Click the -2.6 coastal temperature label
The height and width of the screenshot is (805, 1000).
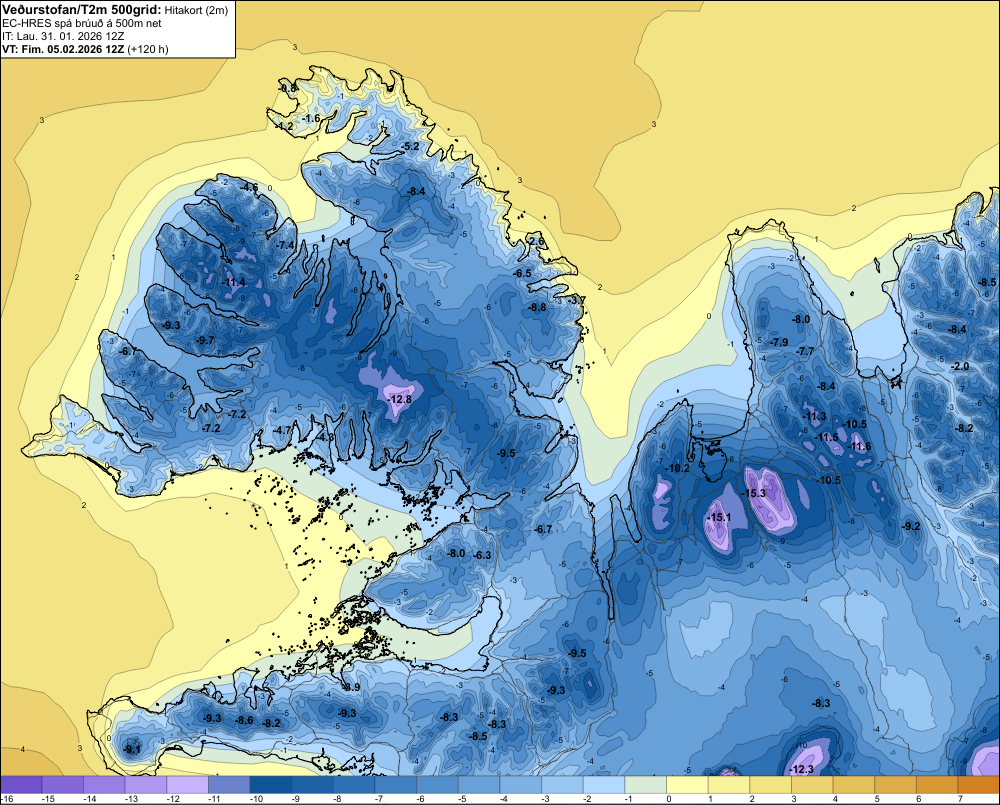click(x=536, y=241)
